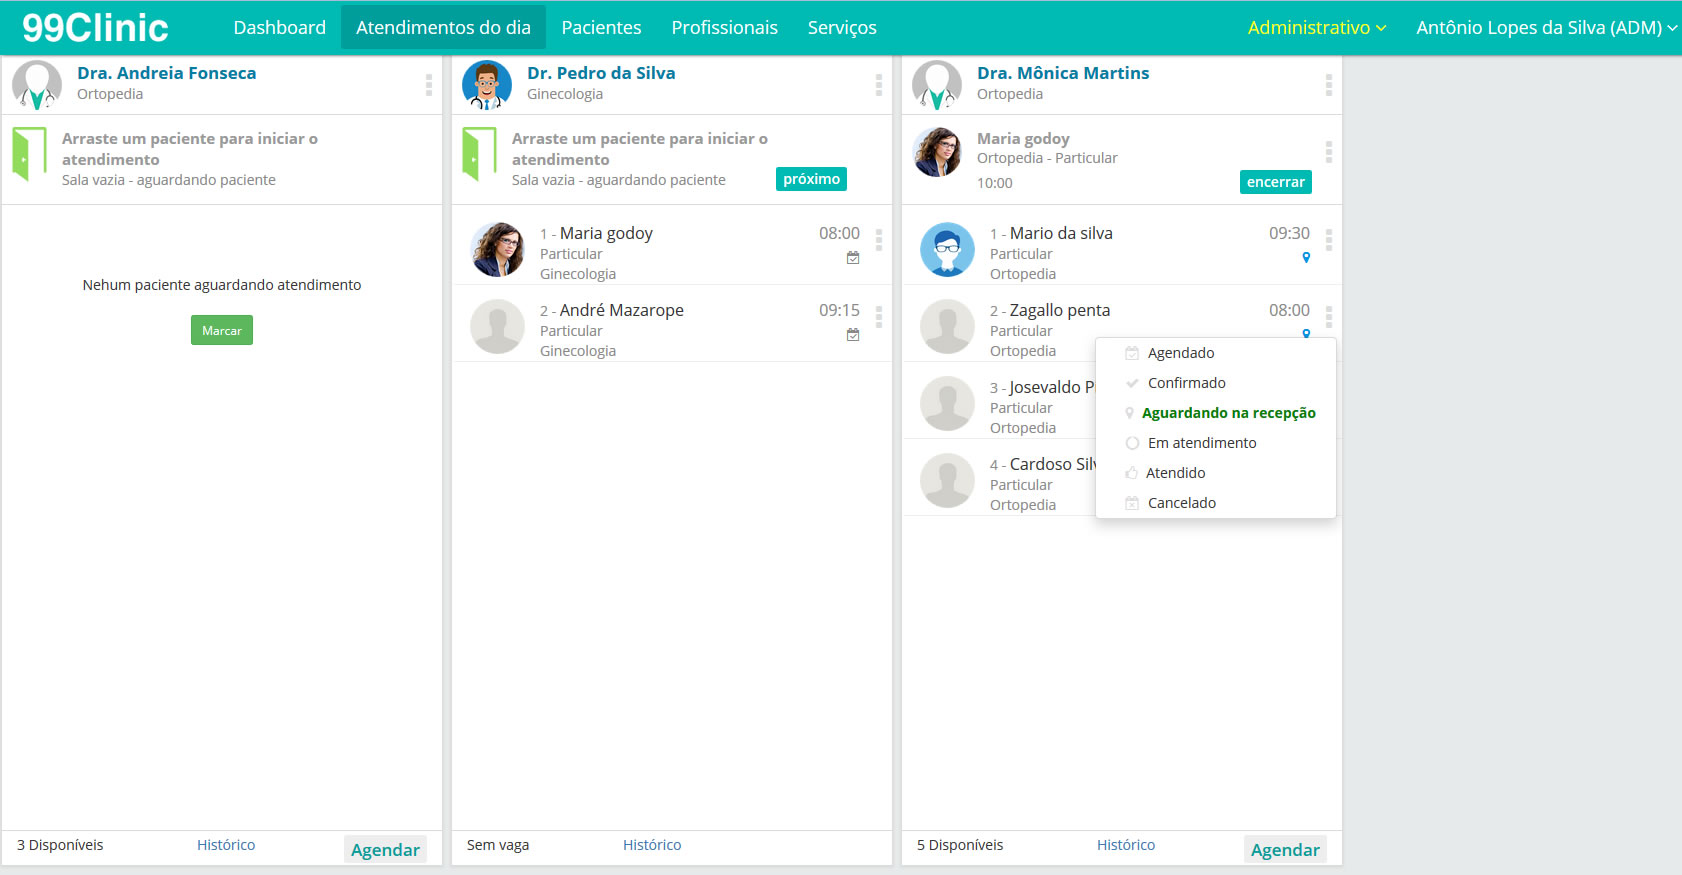Click calendar status icon for Maria godoy 08:00

pos(853,258)
